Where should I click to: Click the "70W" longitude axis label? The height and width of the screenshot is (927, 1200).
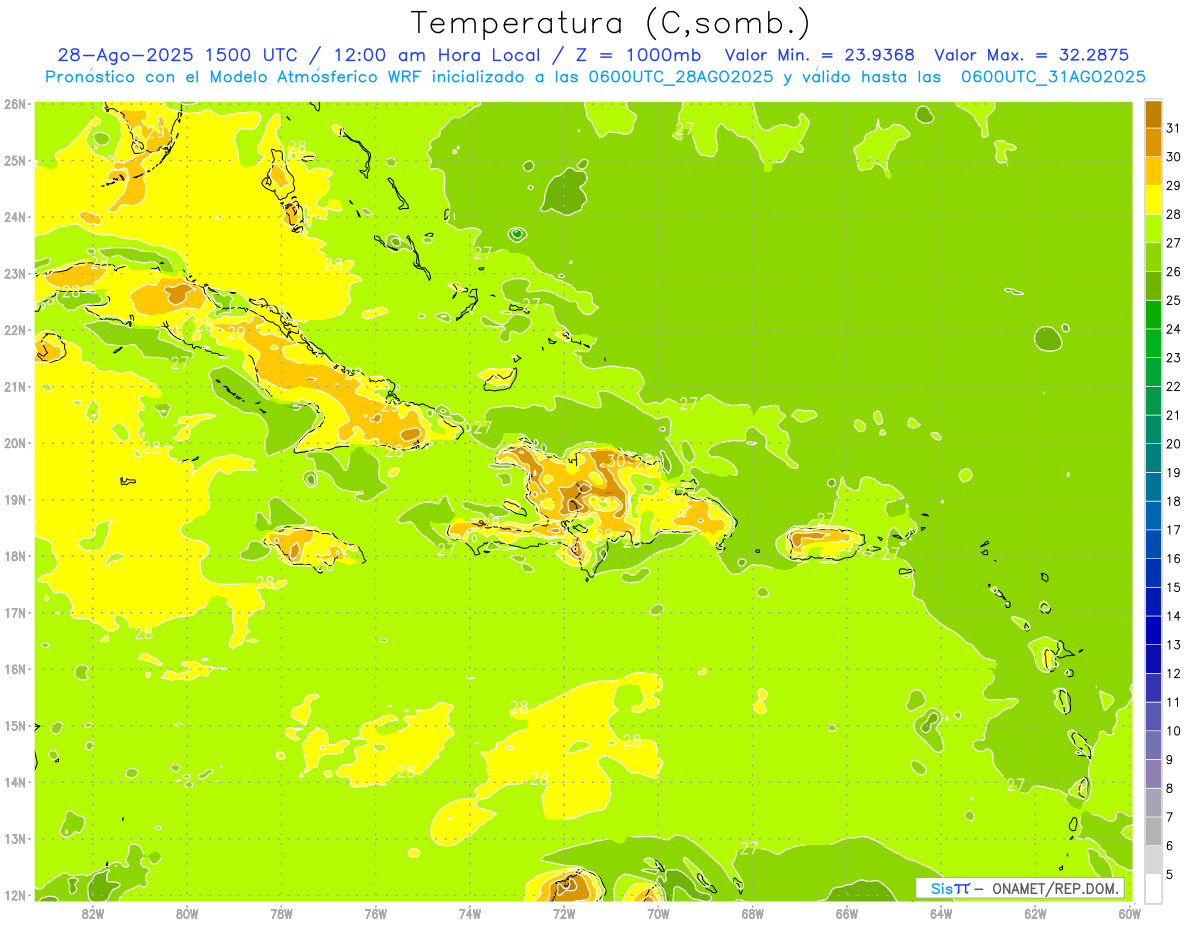658,913
